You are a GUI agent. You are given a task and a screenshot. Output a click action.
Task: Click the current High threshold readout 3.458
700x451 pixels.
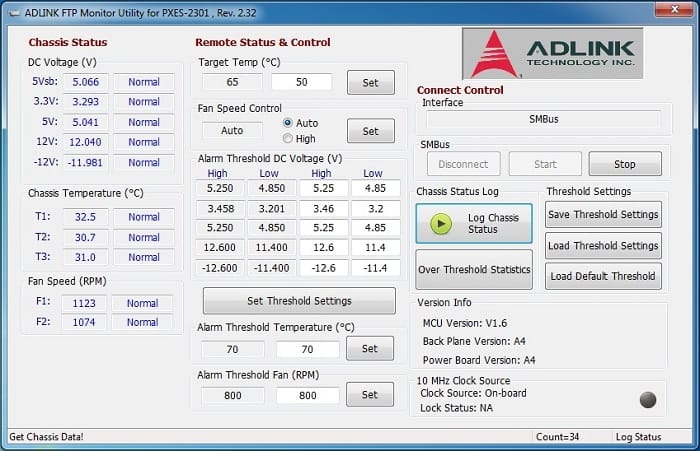click(x=220, y=209)
